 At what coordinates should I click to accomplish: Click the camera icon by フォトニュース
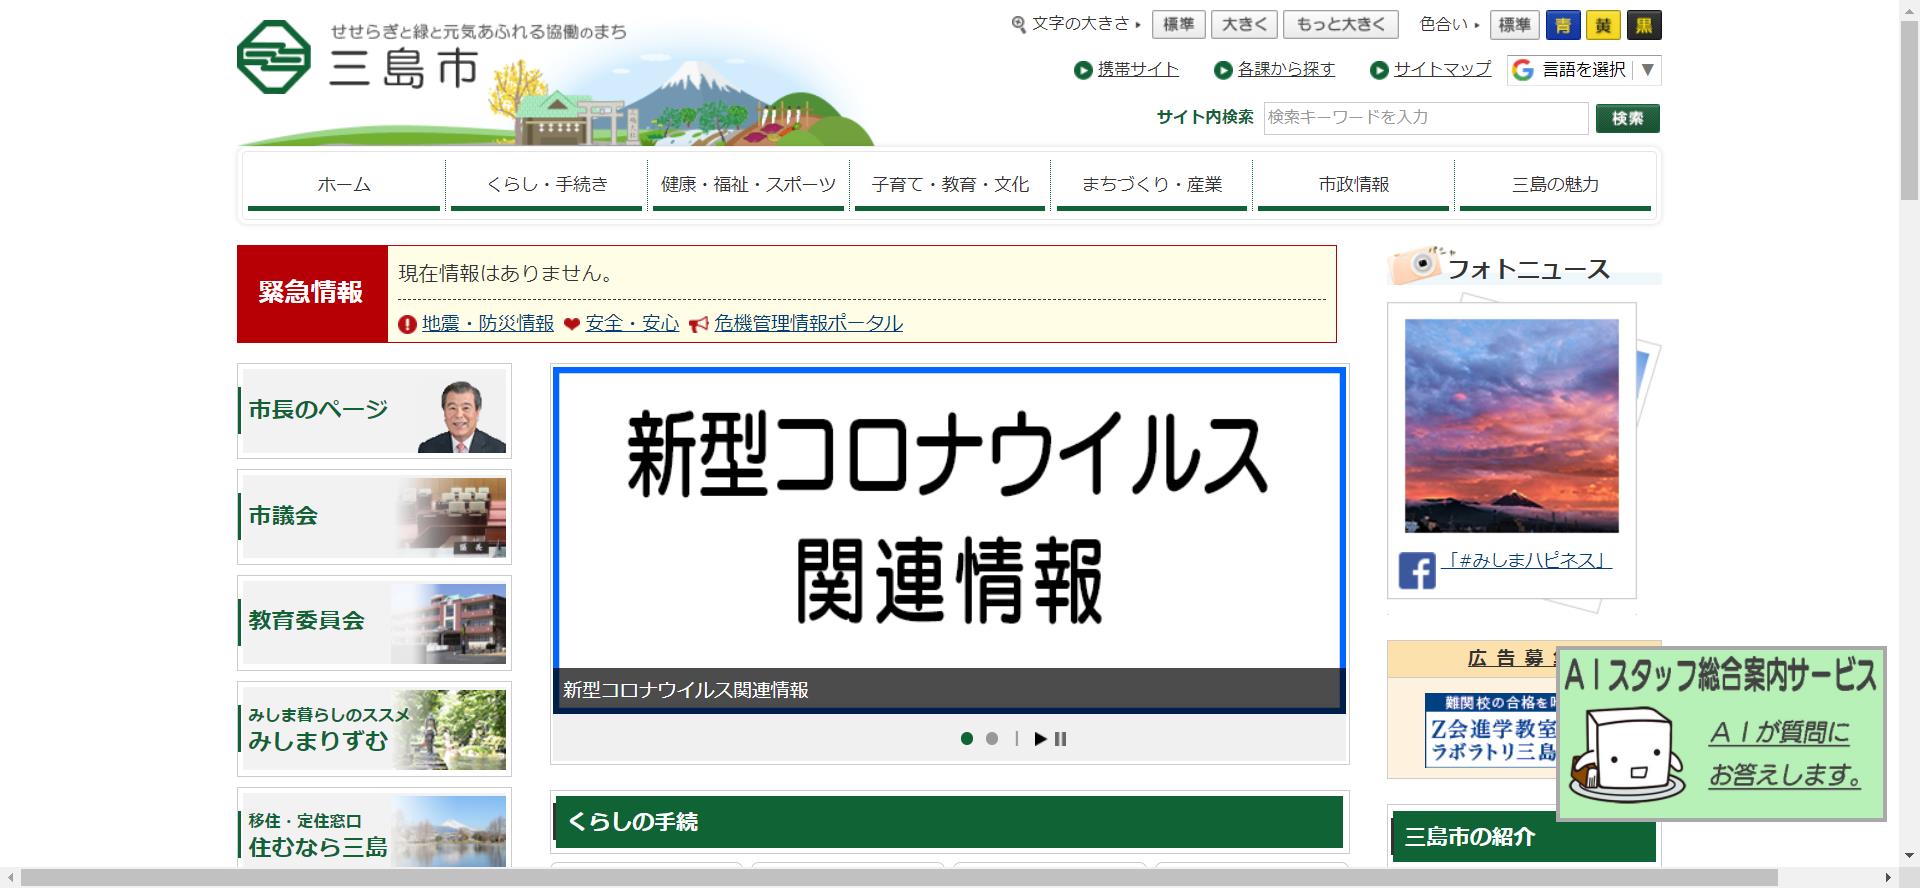[x=1417, y=264]
